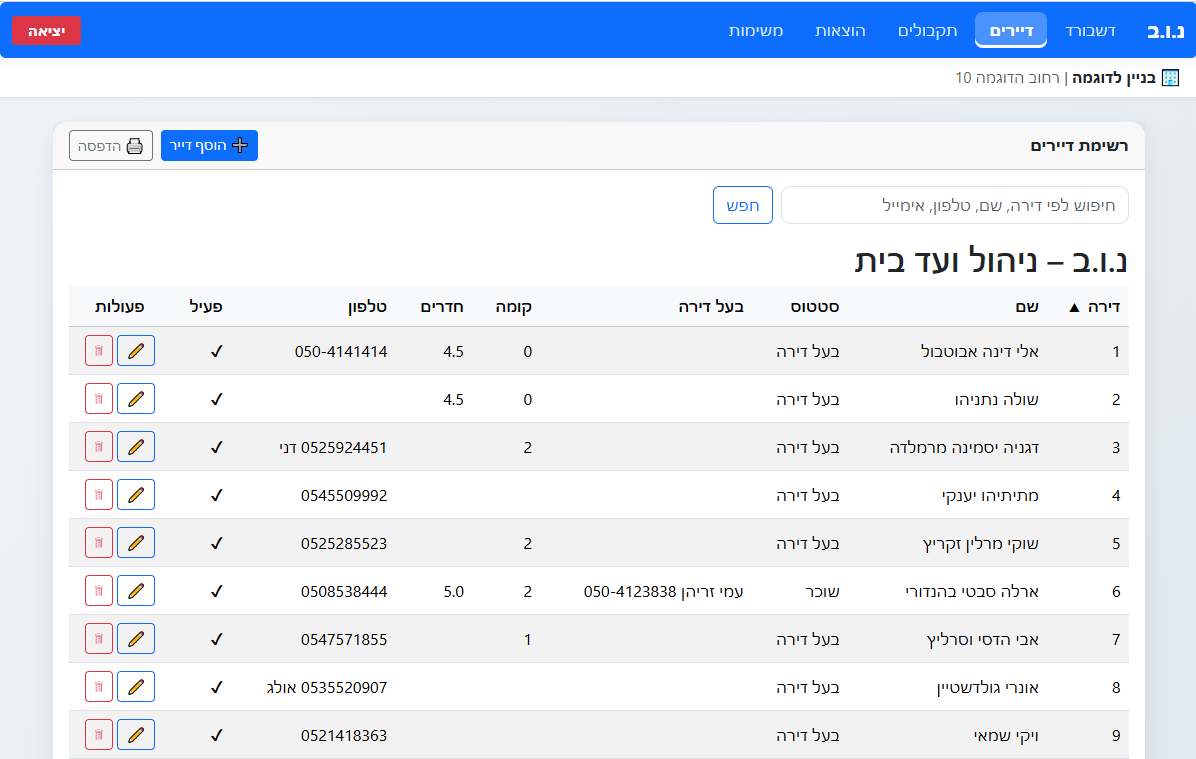Click the tenant search input field
Screen dimensions: 1196x759
tap(954, 204)
